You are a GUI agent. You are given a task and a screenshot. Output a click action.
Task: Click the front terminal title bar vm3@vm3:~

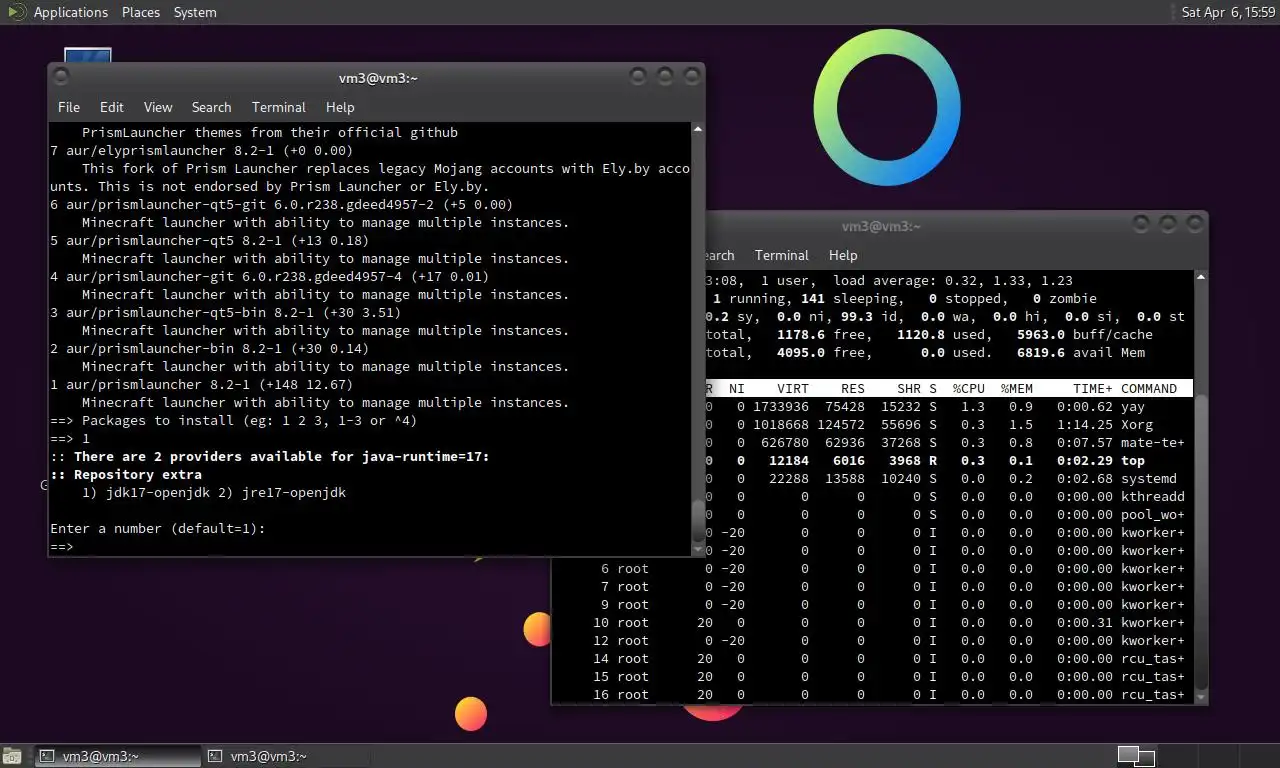point(378,78)
